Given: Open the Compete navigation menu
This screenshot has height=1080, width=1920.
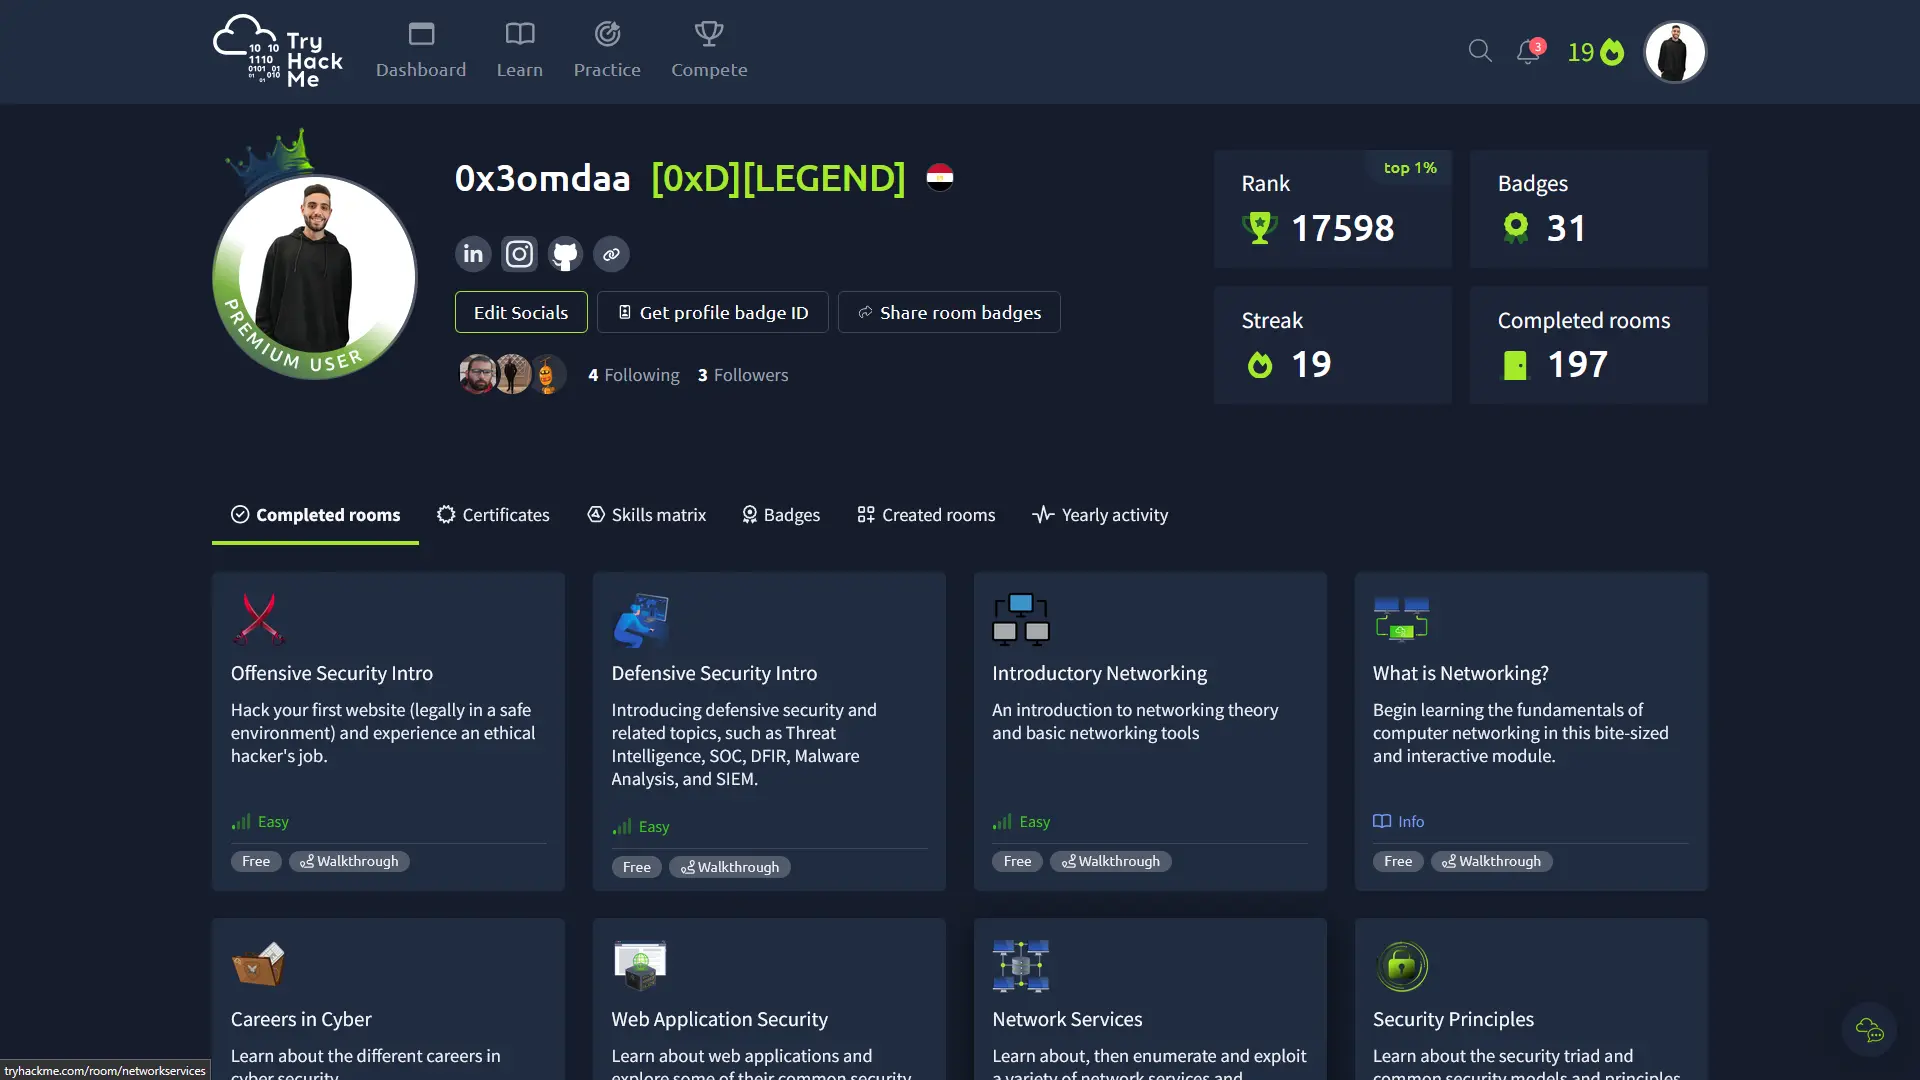Looking at the screenshot, I should 709,50.
